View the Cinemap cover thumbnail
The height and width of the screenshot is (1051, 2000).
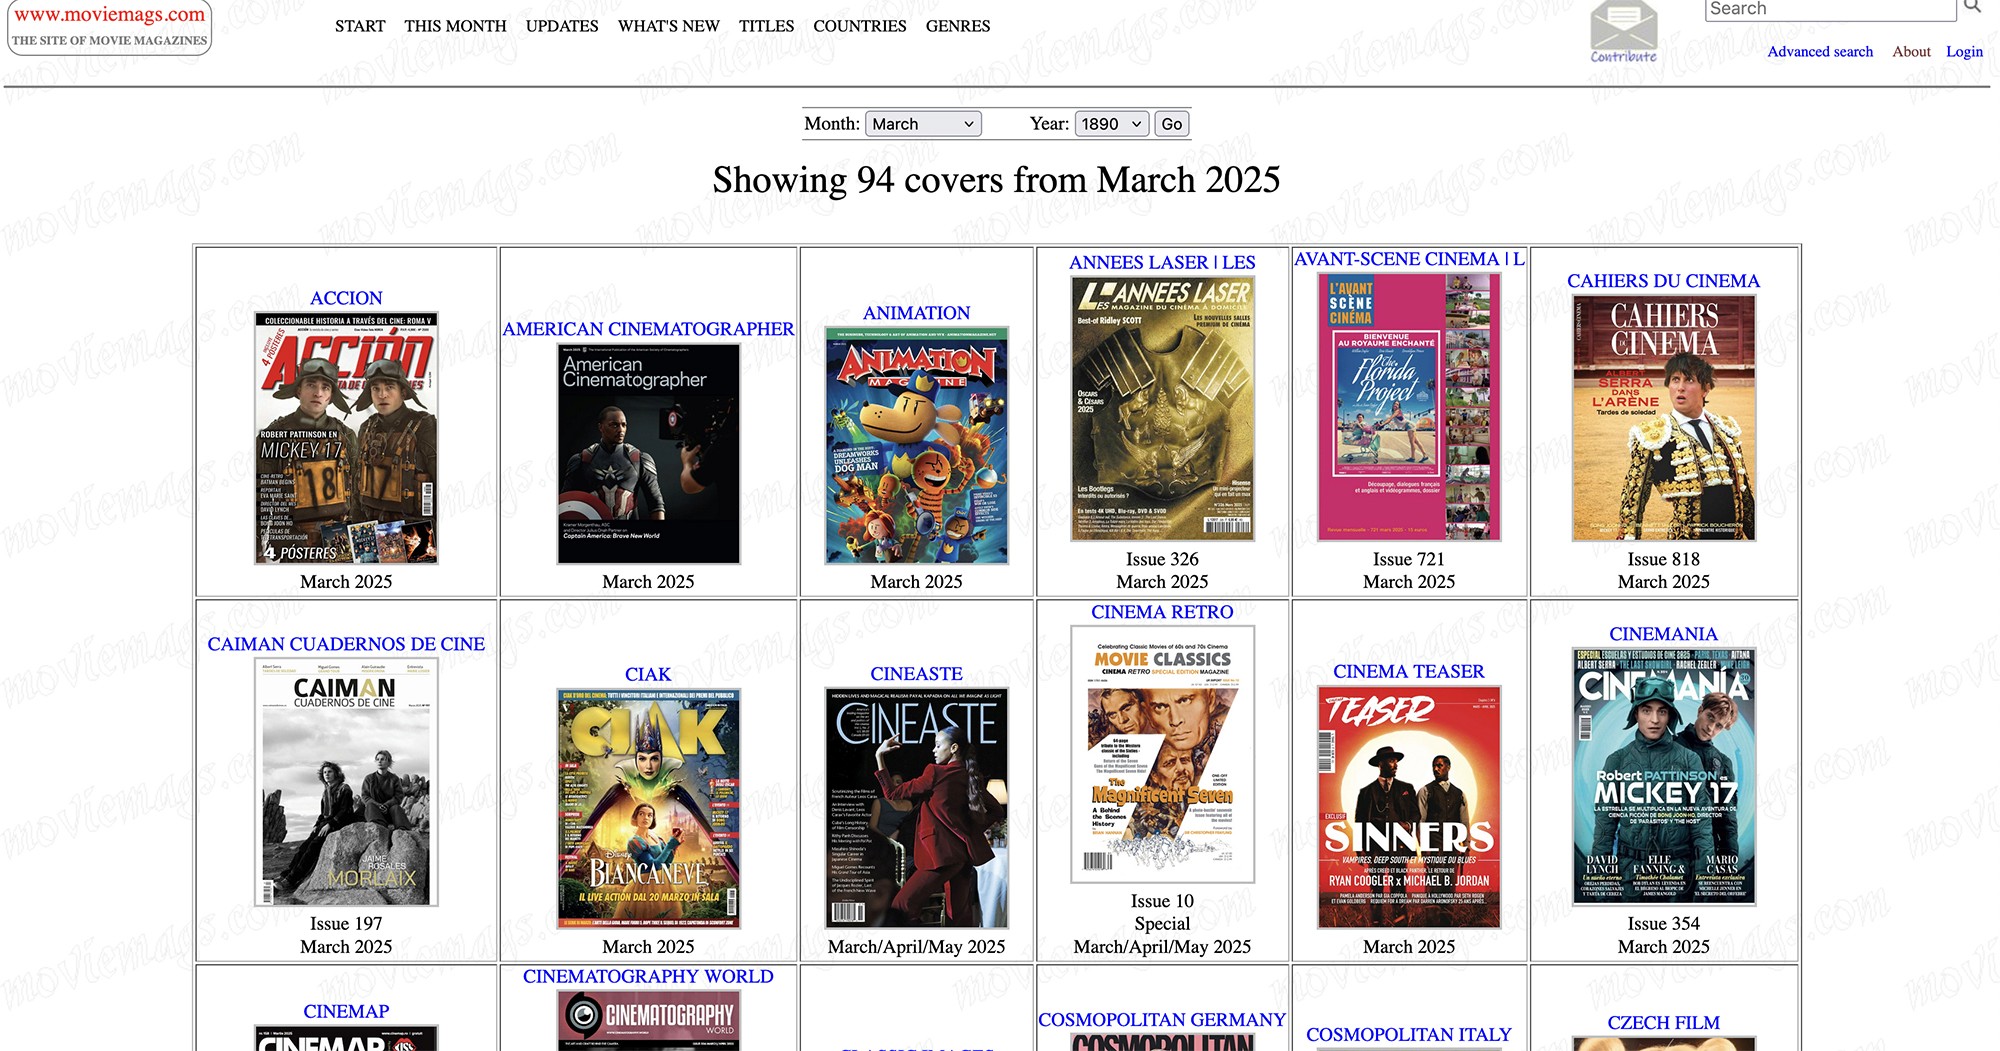346,1039
